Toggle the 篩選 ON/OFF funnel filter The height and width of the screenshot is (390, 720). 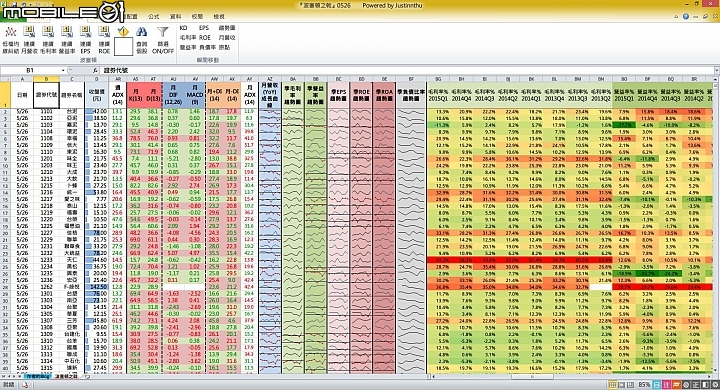coord(163,40)
